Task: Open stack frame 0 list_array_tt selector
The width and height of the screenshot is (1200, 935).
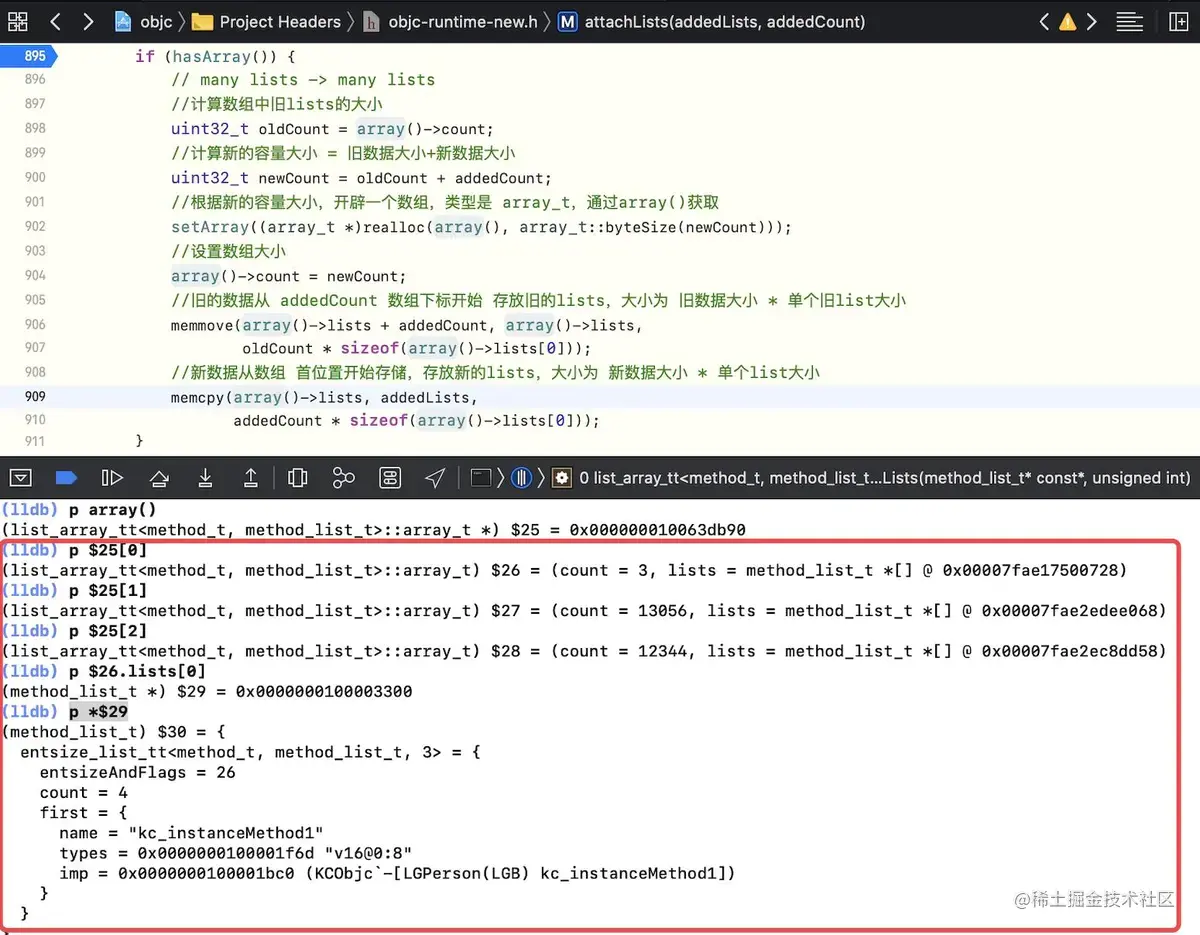Action: pyautogui.click(x=884, y=478)
